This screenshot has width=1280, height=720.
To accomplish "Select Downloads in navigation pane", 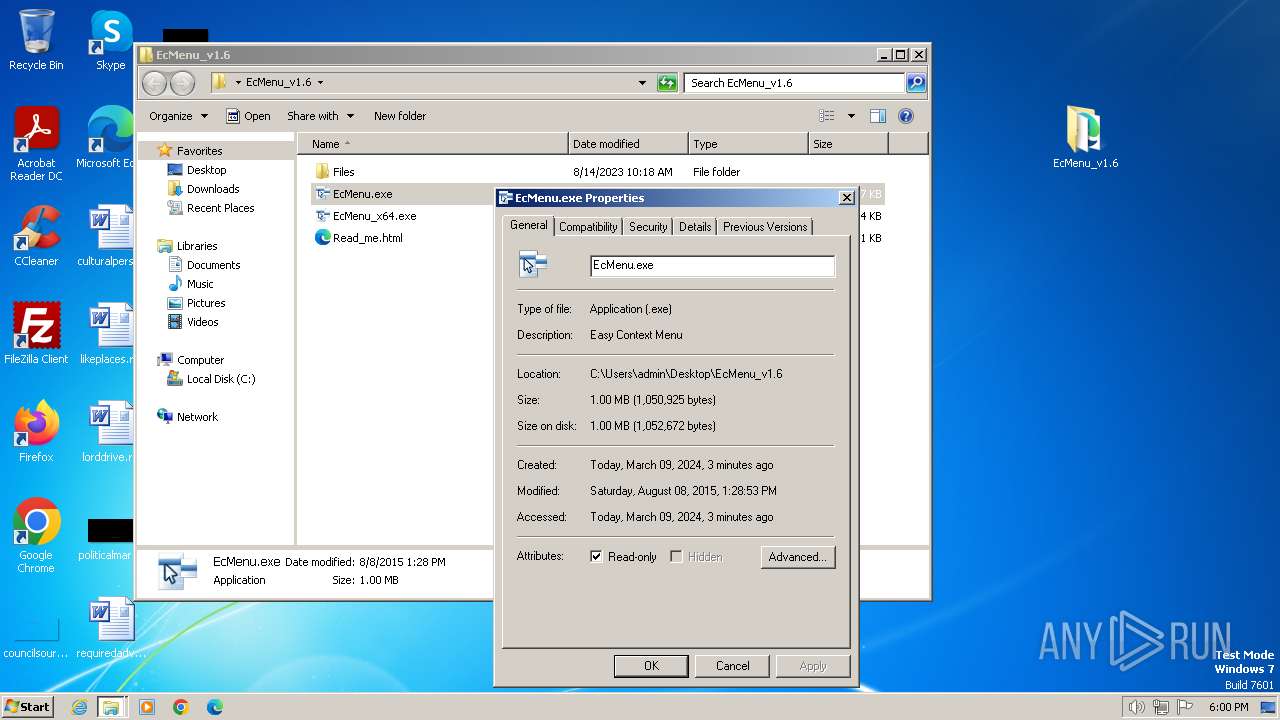I will pos(213,189).
